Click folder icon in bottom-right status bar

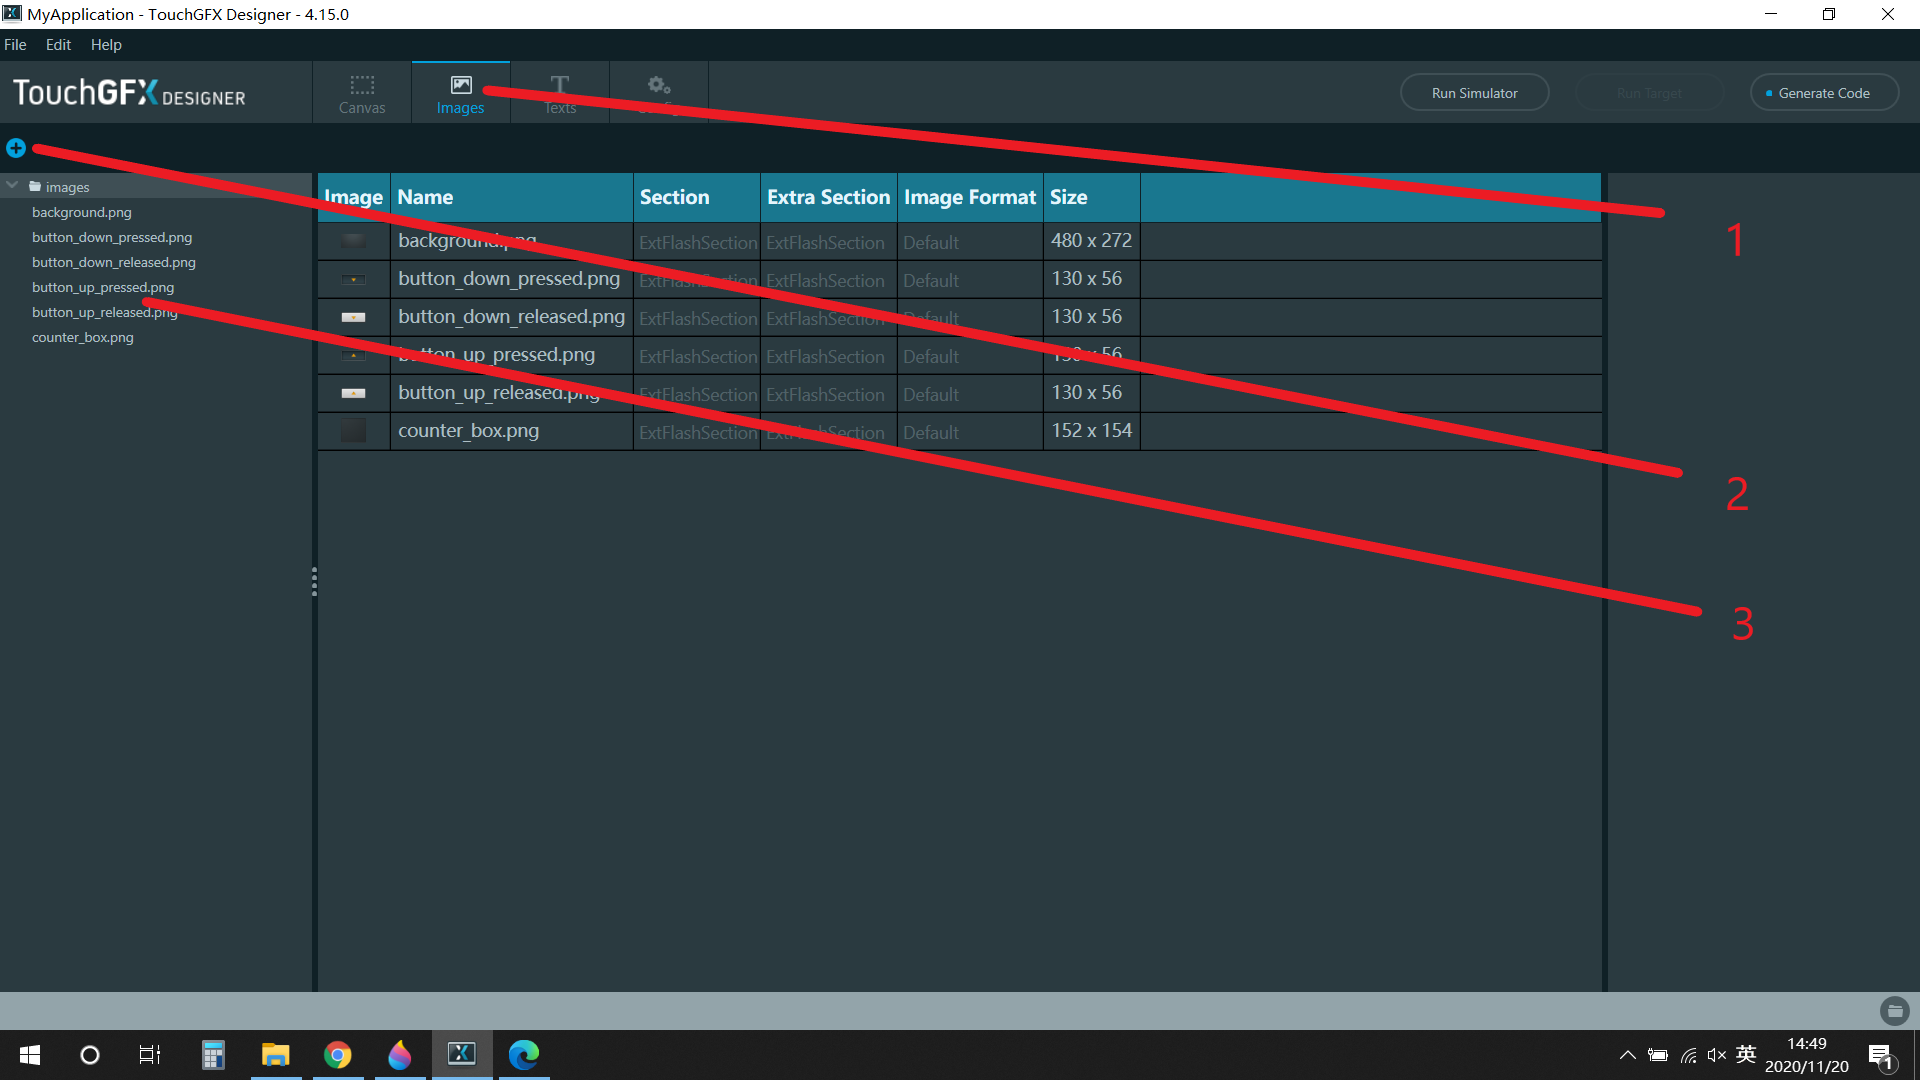pyautogui.click(x=1894, y=1011)
